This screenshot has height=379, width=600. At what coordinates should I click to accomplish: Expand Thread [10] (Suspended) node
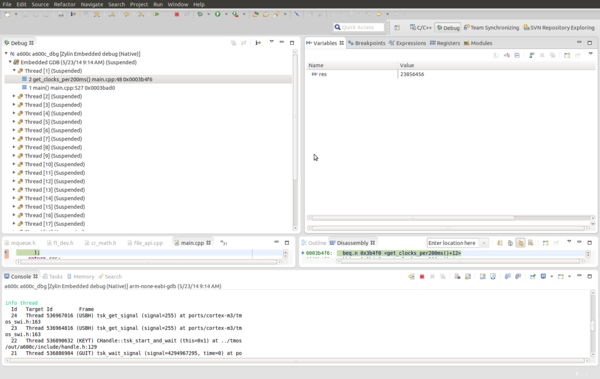click(x=14, y=164)
